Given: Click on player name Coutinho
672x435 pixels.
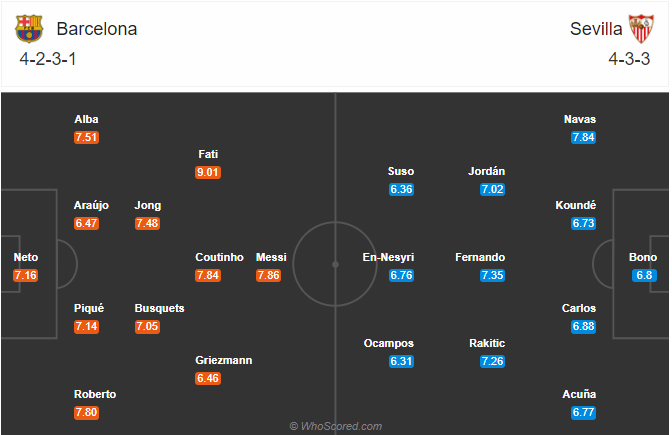Looking at the screenshot, I should [x=219, y=257].
